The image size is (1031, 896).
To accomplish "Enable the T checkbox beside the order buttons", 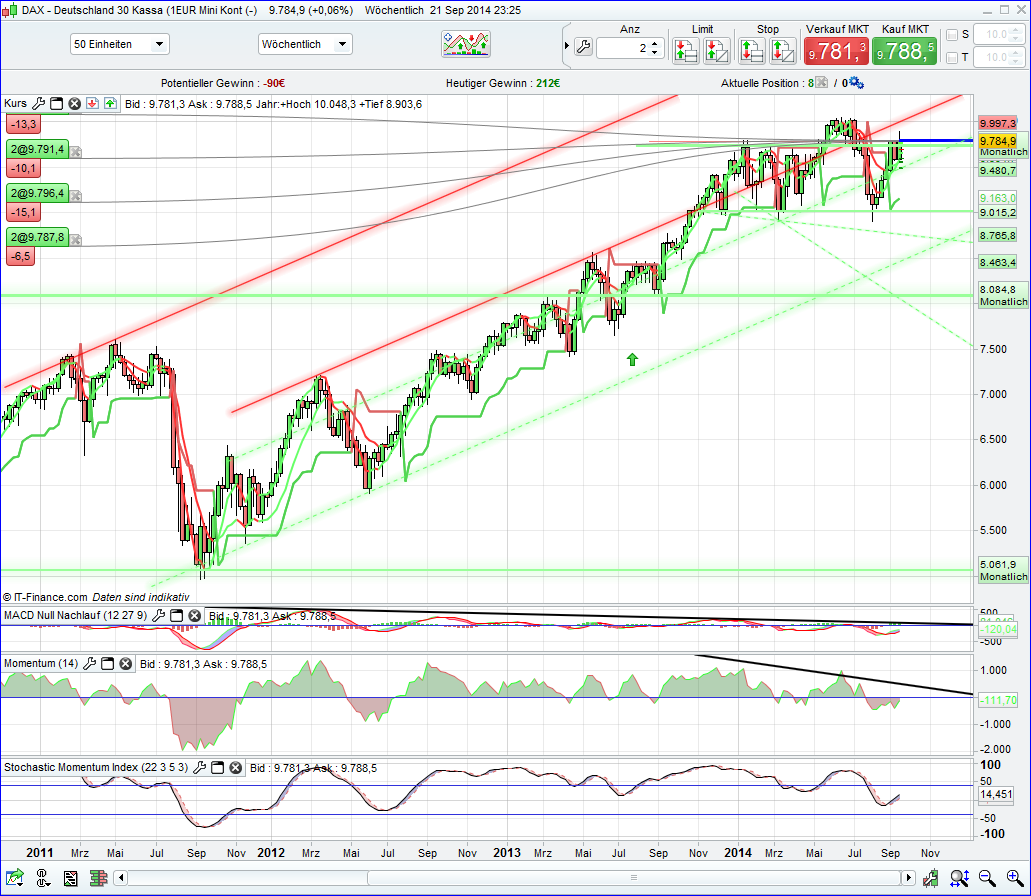I will pyautogui.click(x=952, y=57).
